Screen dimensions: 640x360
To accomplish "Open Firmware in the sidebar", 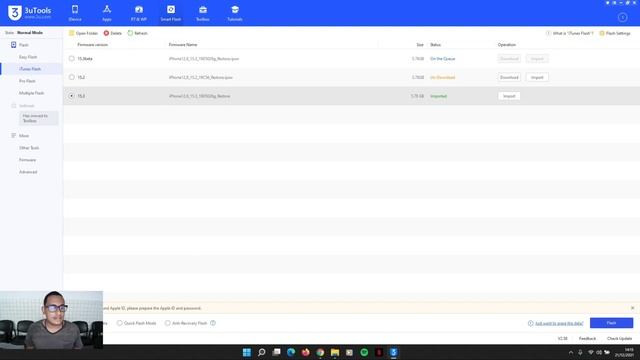I will [x=27, y=160].
